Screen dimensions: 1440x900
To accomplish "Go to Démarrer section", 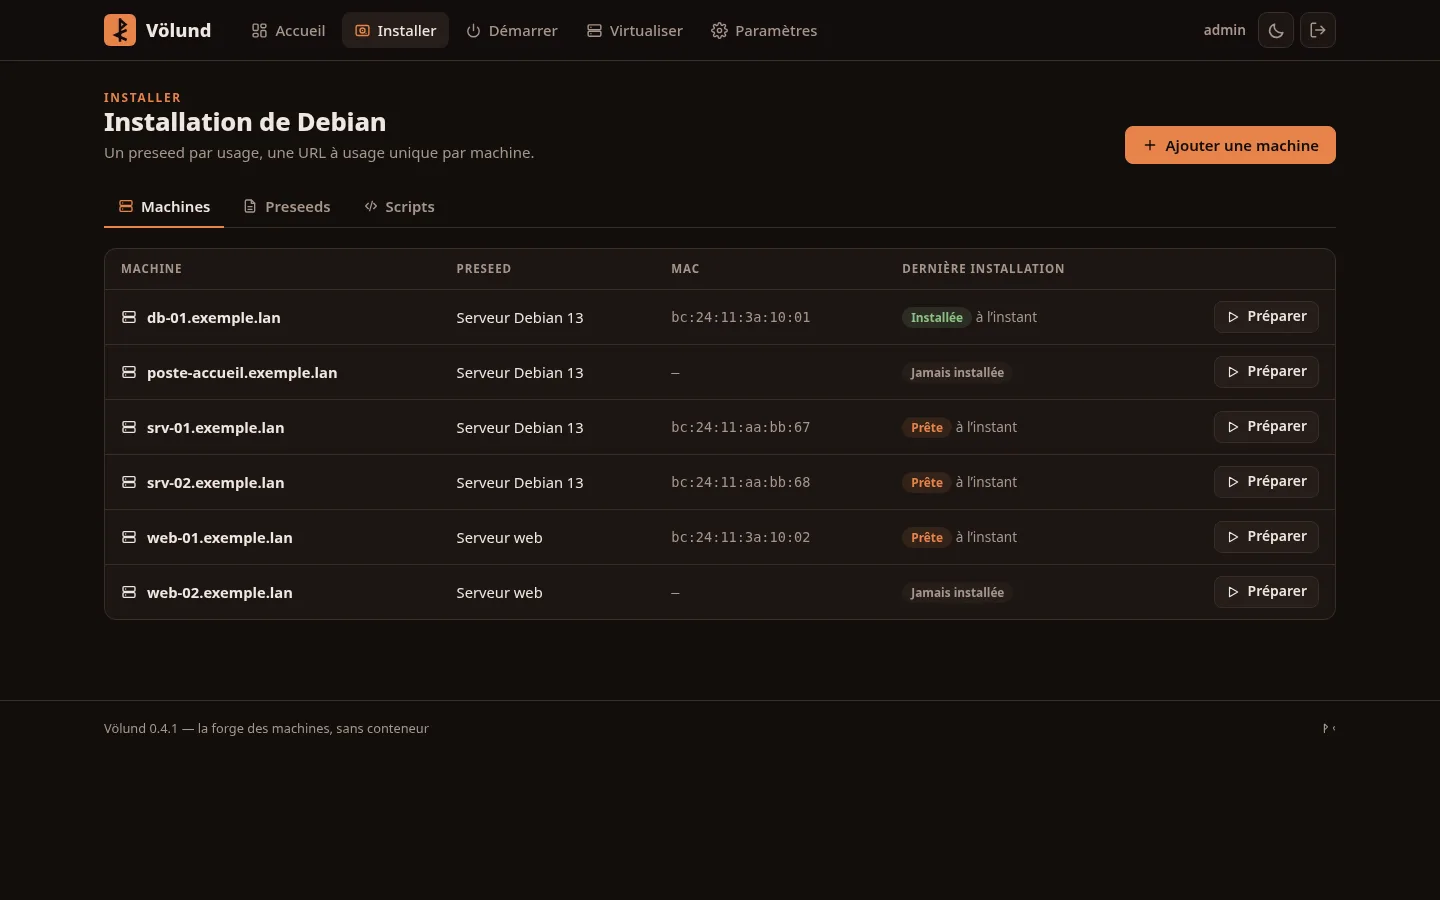I will pos(512,31).
